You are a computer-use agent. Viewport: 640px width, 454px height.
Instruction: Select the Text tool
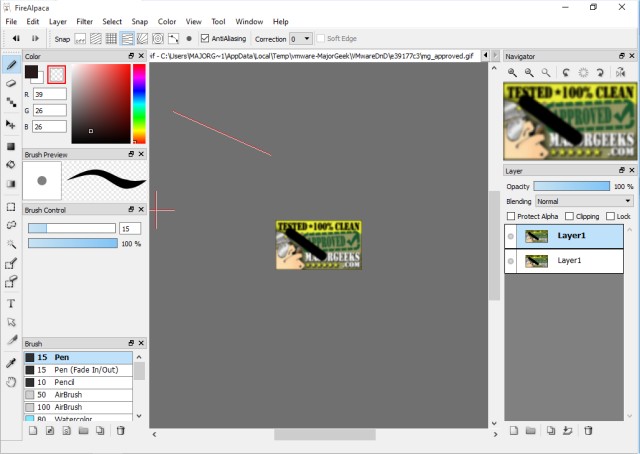point(11,304)
